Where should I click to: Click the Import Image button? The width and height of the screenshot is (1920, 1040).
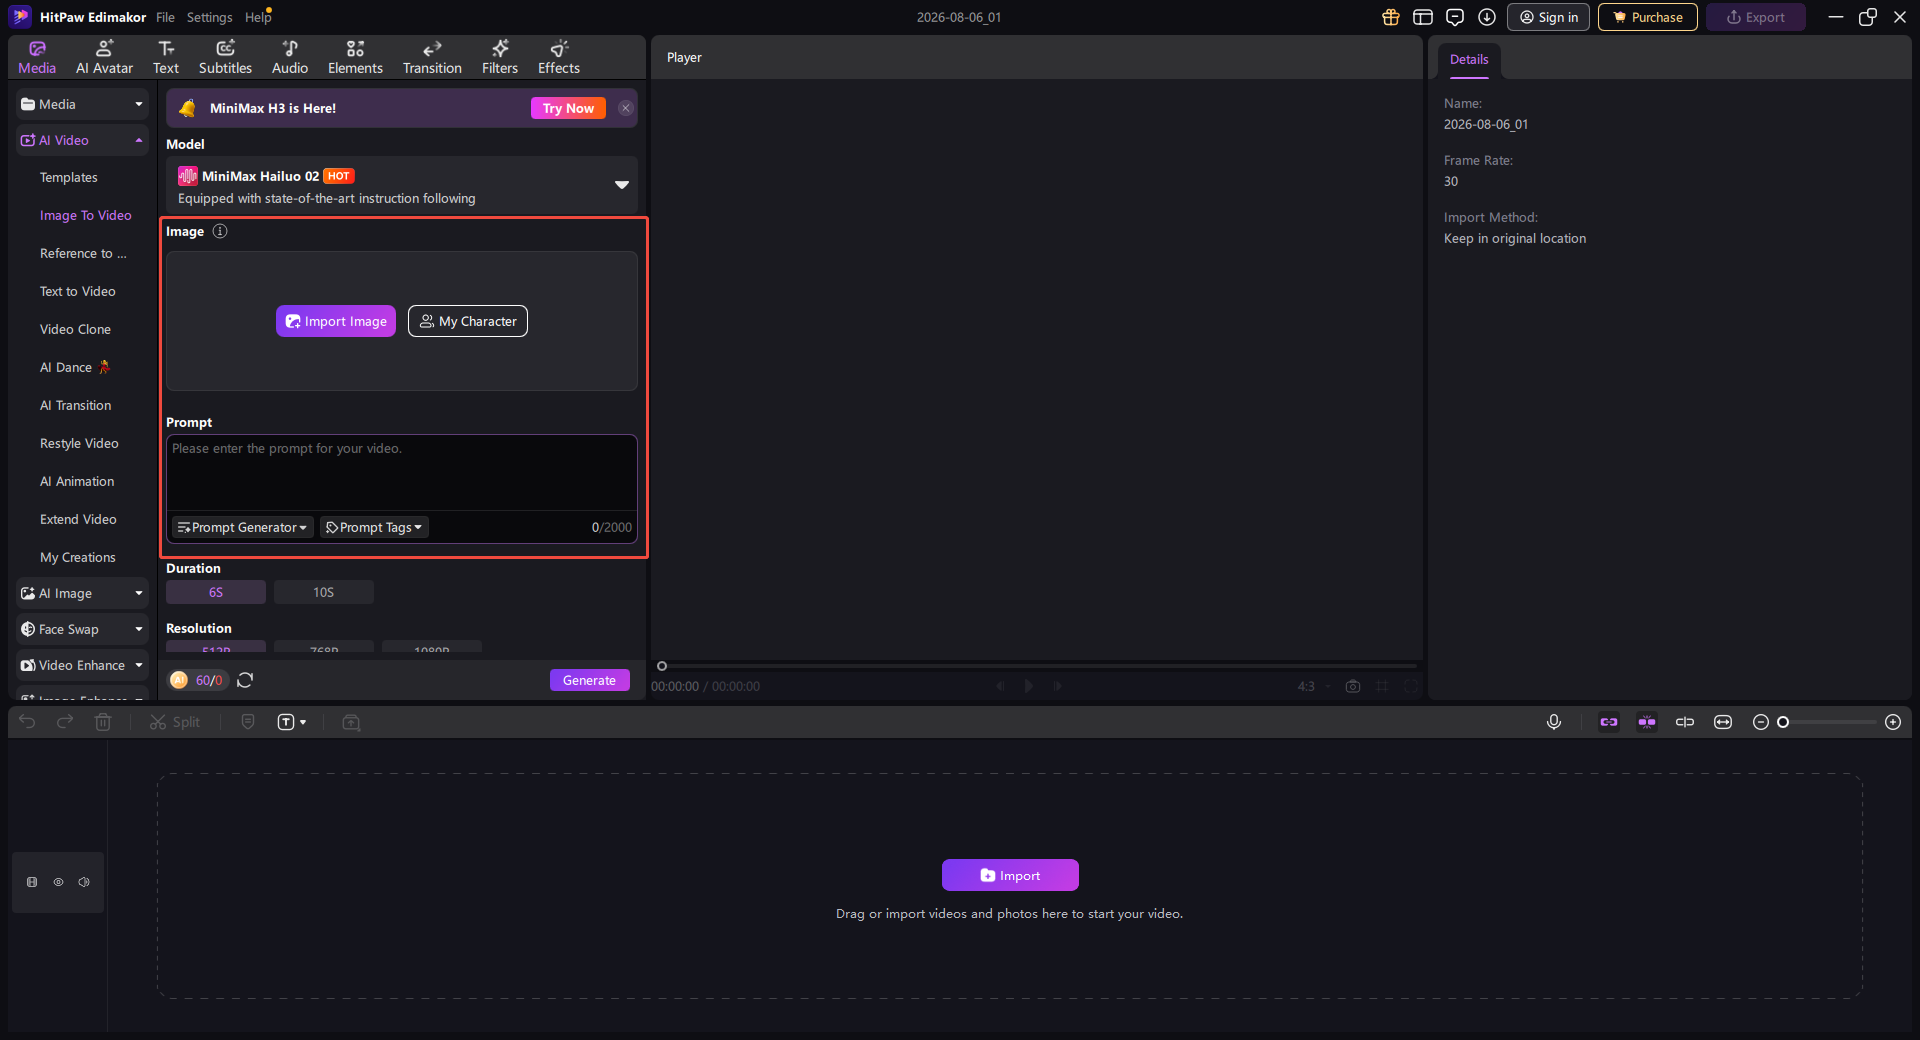336,321
